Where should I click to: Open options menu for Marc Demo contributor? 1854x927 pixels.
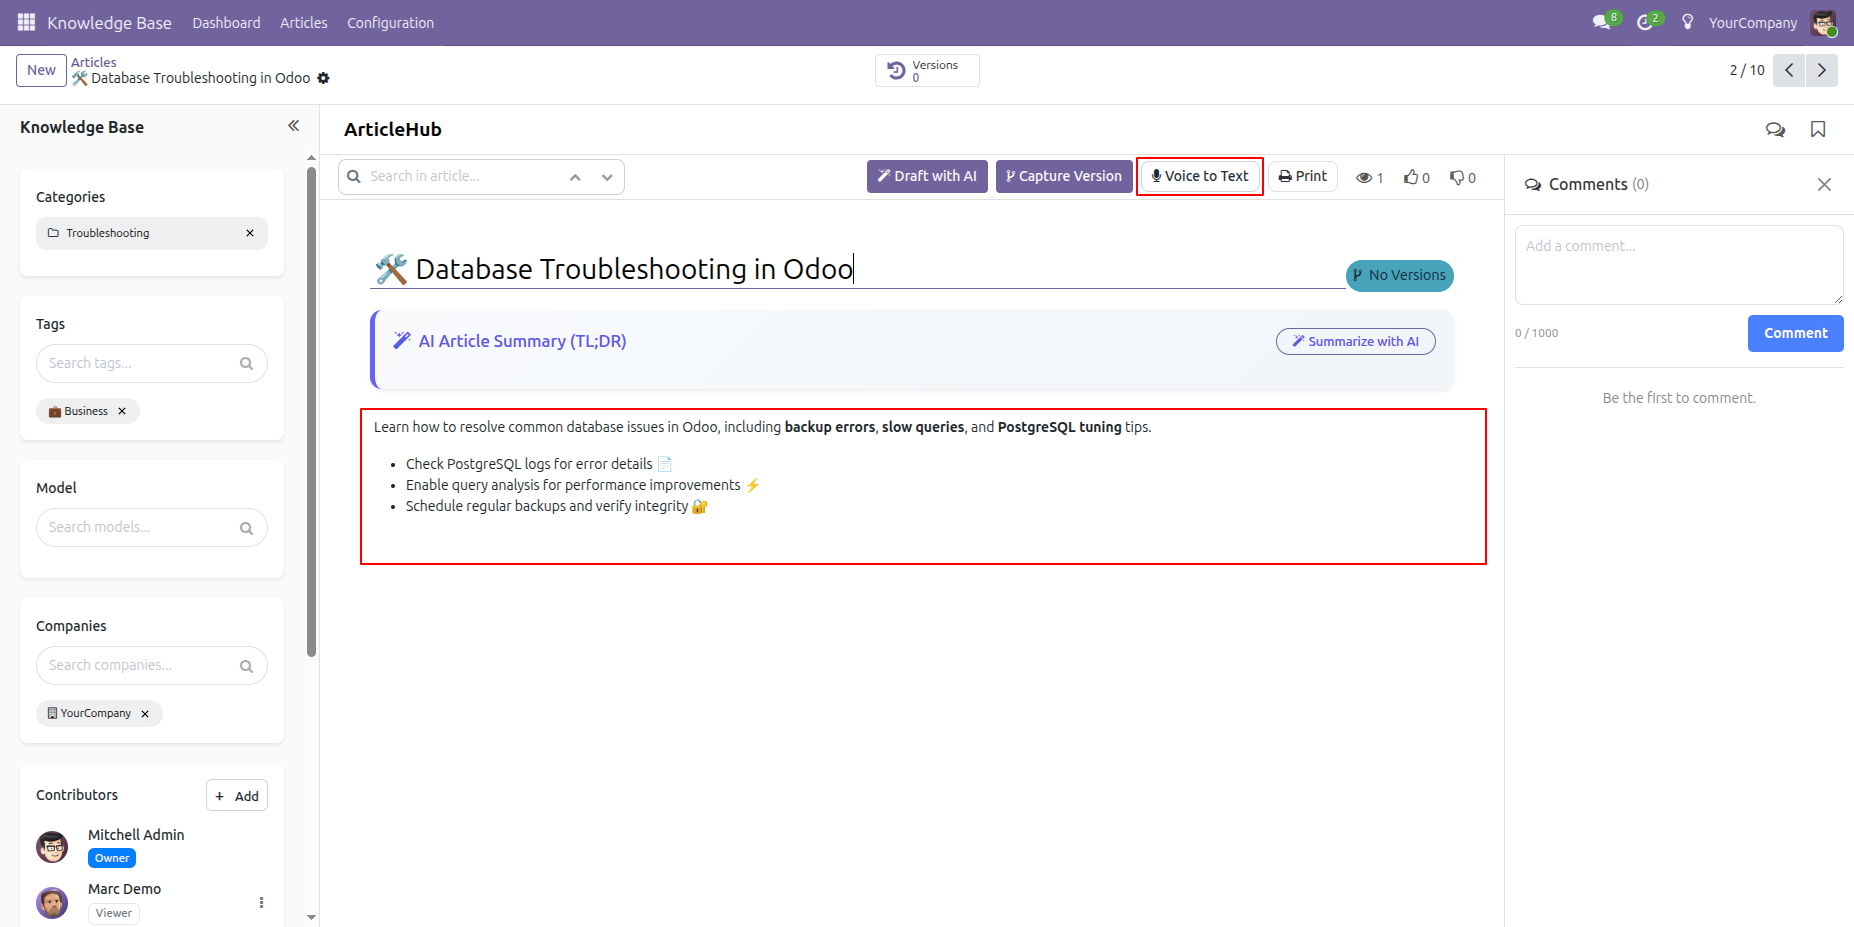click(261, 902)
